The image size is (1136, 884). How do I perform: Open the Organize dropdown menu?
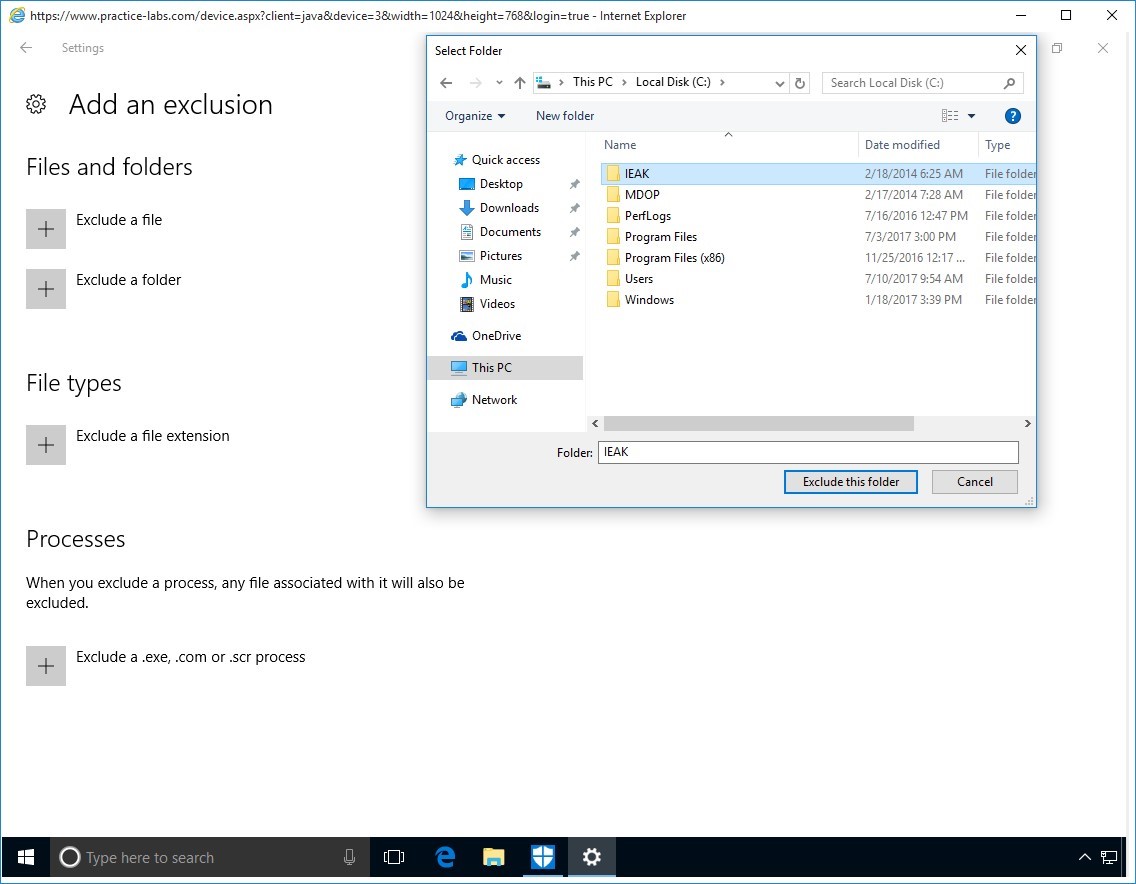[x=475, y=116]
